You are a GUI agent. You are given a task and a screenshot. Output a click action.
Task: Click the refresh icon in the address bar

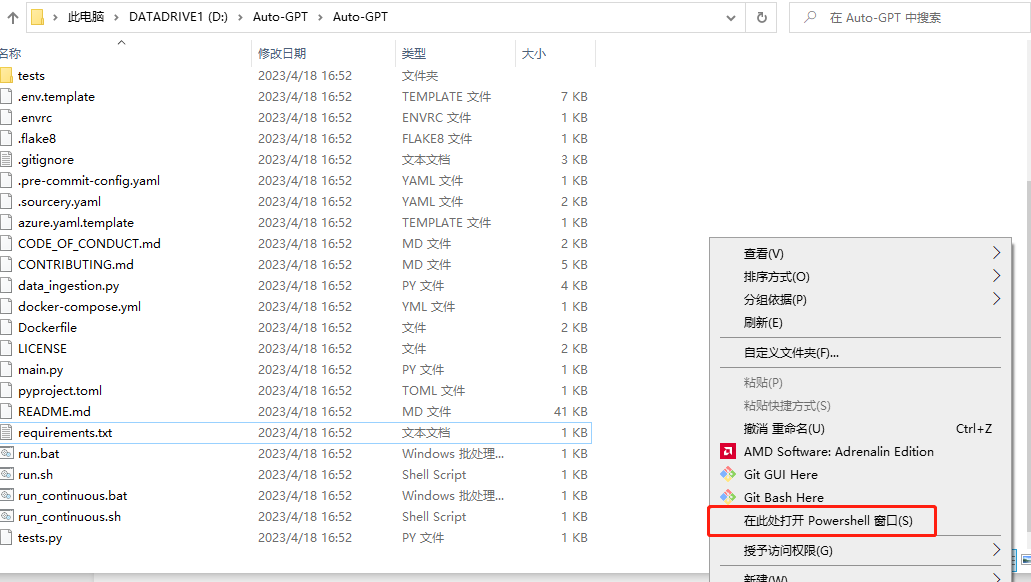[x=761, y=17]
